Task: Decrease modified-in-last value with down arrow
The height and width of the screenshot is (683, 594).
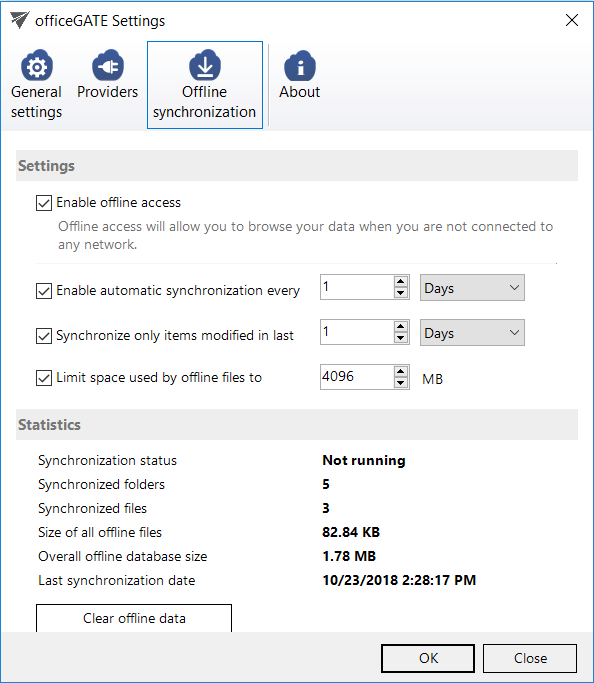Action: coord(400,338)
